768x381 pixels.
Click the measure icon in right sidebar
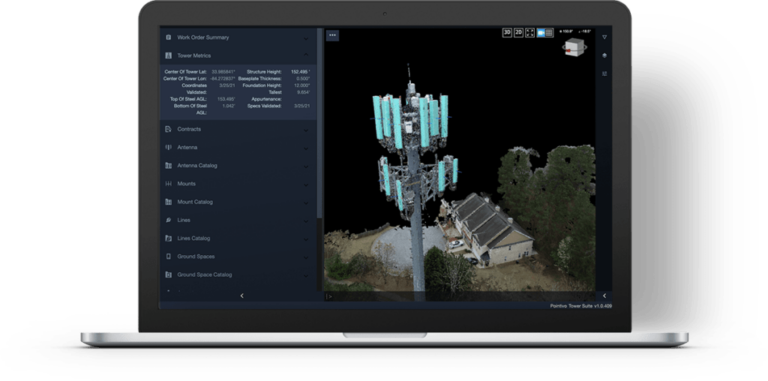(604, 73)
